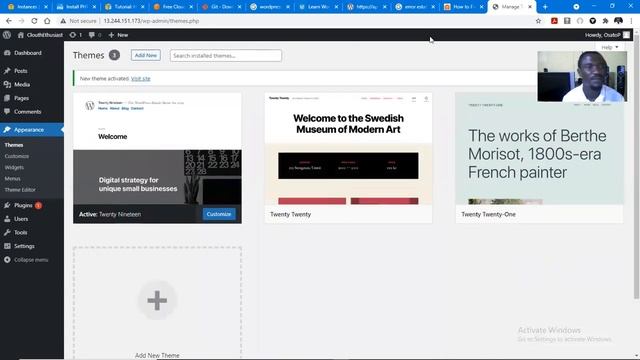Switch to the Git browser tab
This screenshot has height=360, width=640.
(x=221, y=7)
